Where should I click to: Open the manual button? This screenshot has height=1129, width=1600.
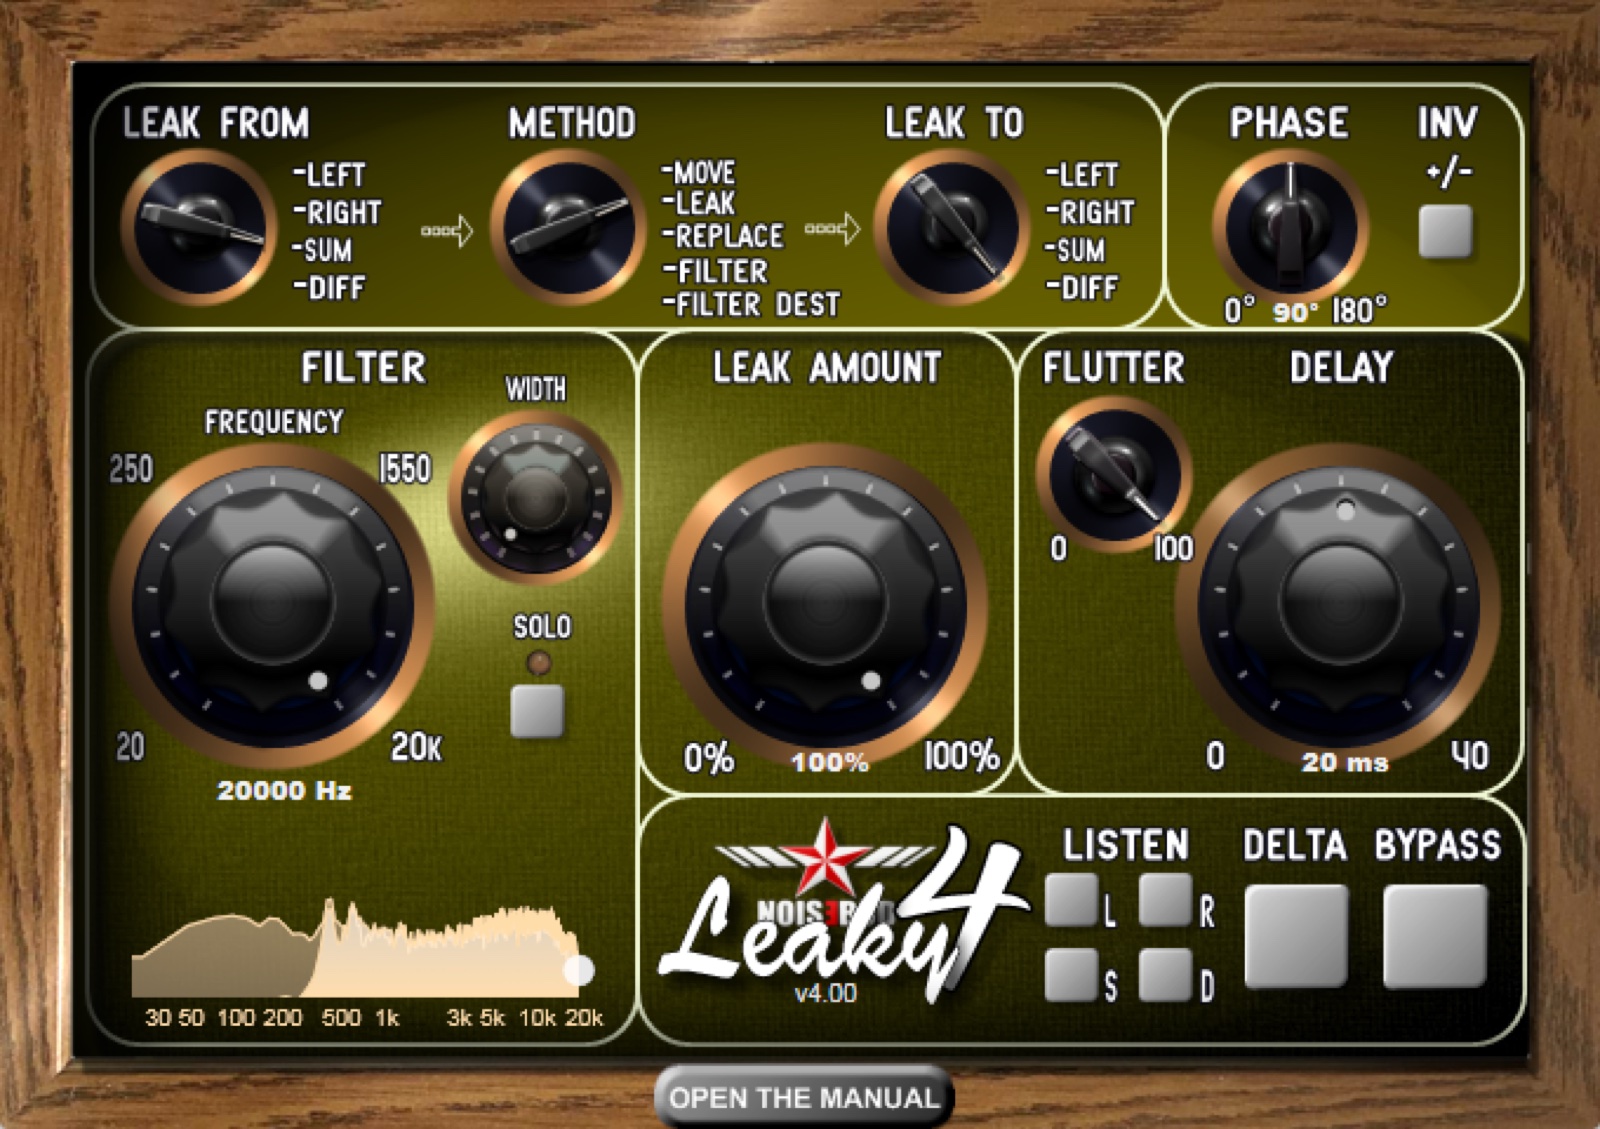point(804,1097)
